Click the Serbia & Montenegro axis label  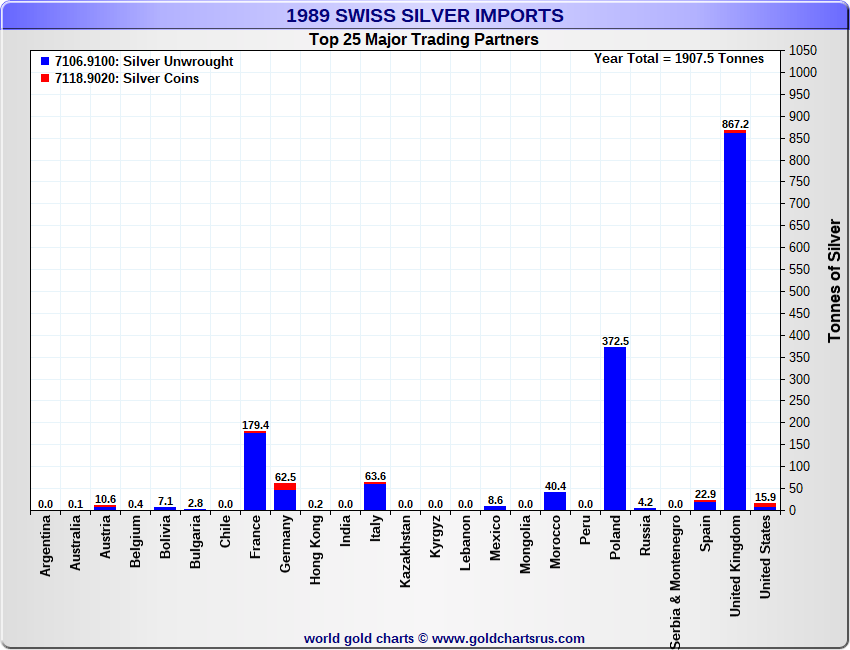[675, 582]
